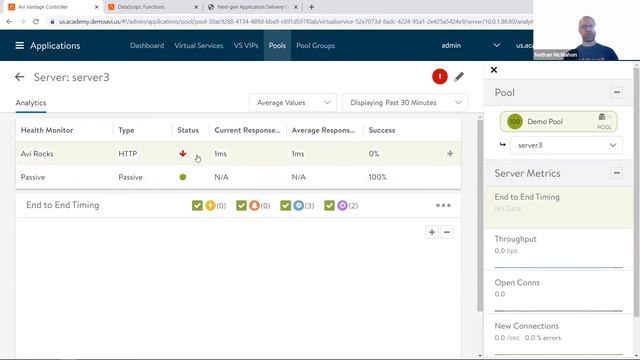Click the purple anomalies icon
The image size is (640, 360).
click(342, 205)
